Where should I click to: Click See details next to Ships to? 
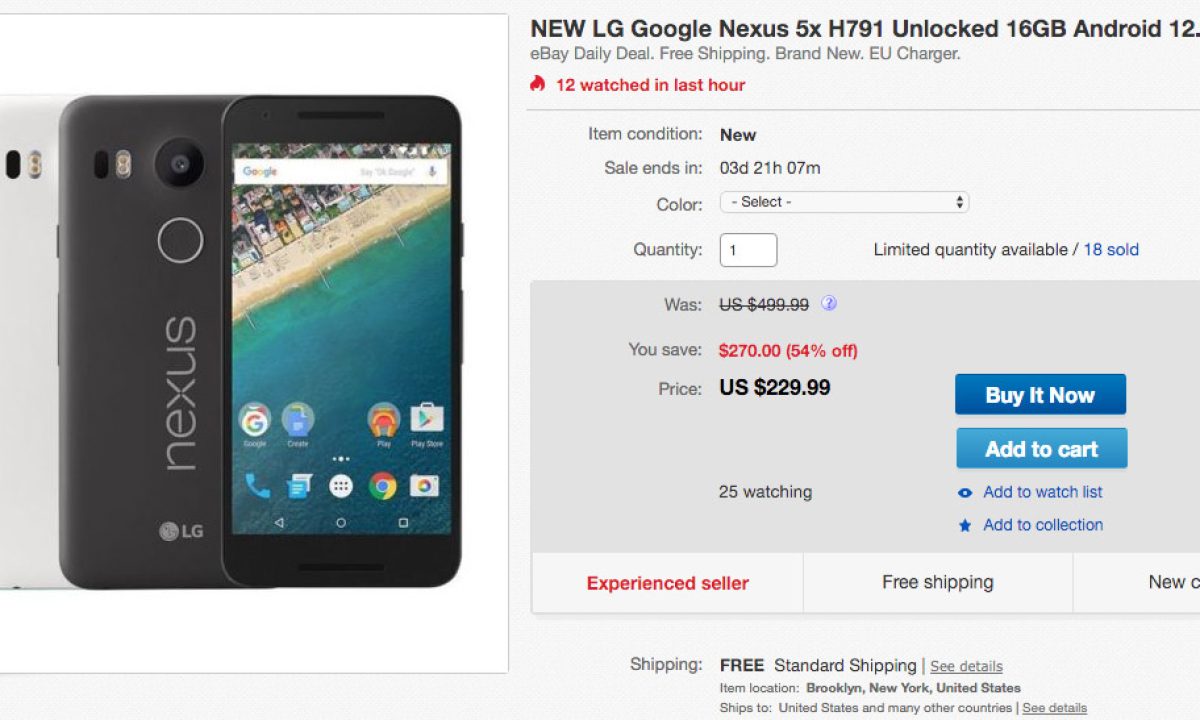[1054, 708]
